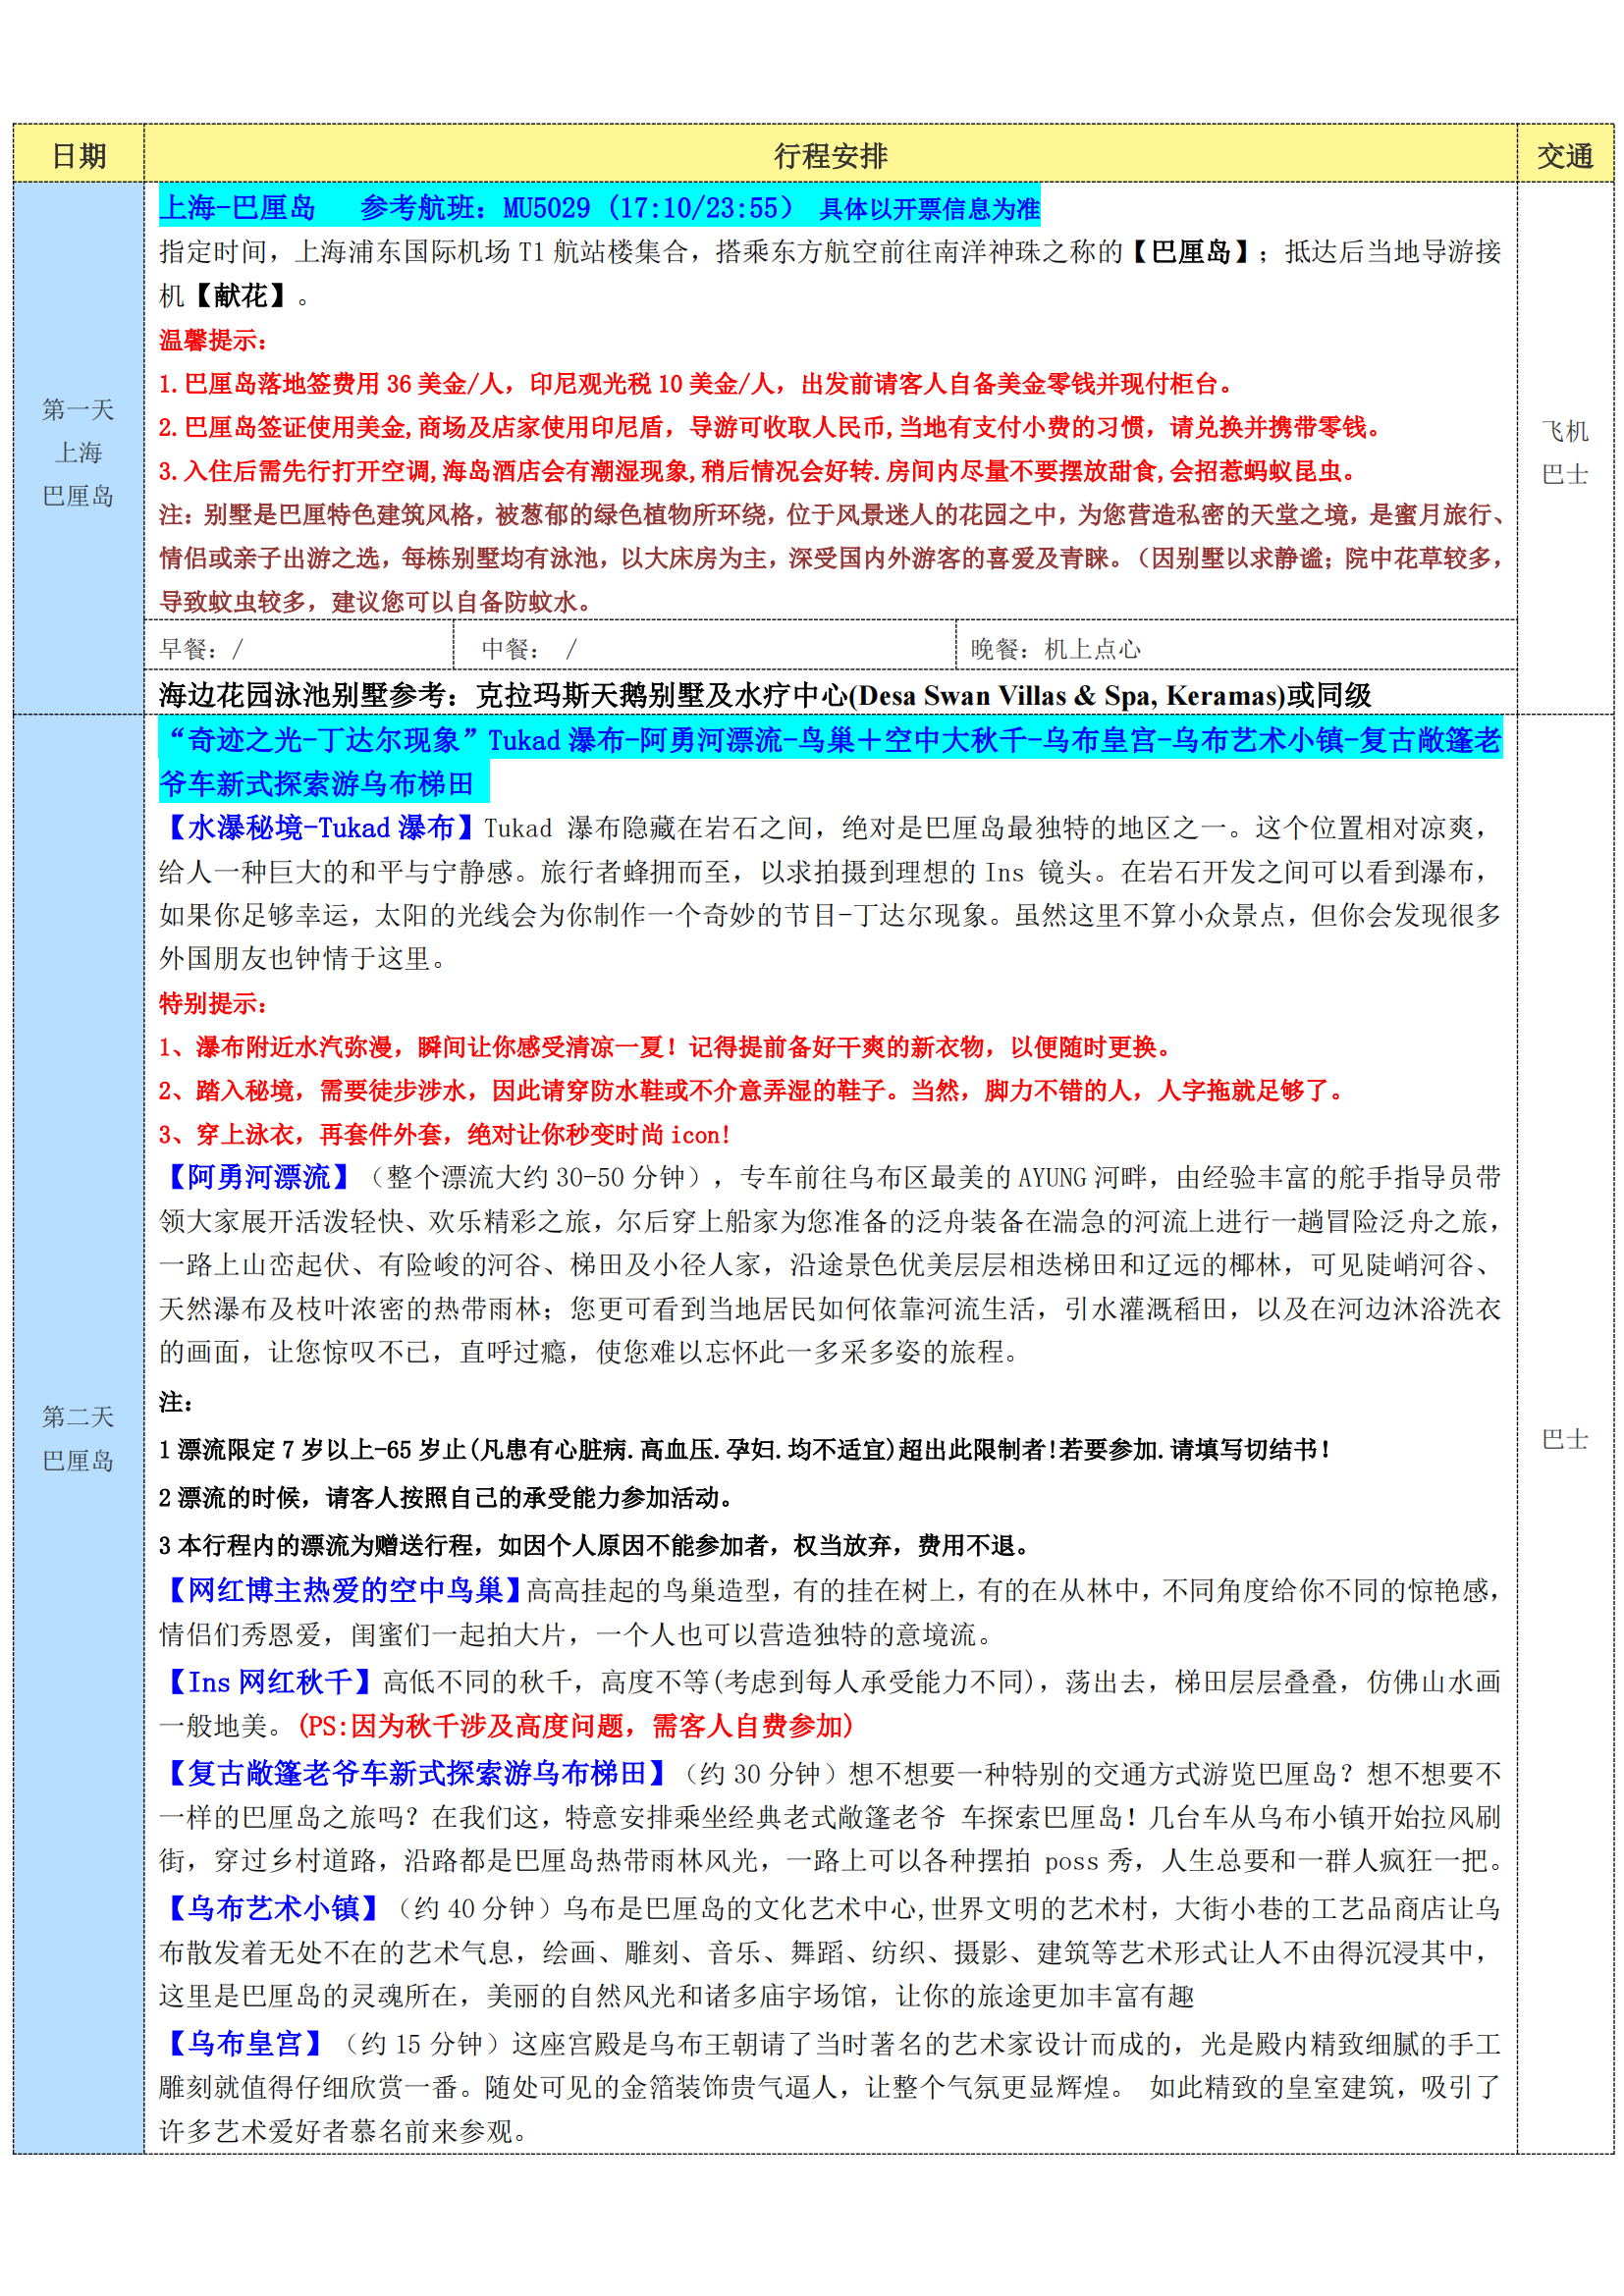Click the red 温馨提示 label

coord(213,340)
